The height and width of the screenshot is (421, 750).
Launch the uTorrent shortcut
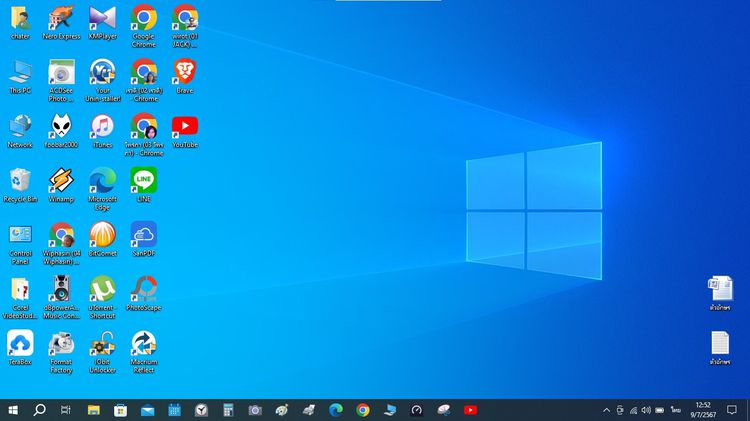[x=102, y=298]
